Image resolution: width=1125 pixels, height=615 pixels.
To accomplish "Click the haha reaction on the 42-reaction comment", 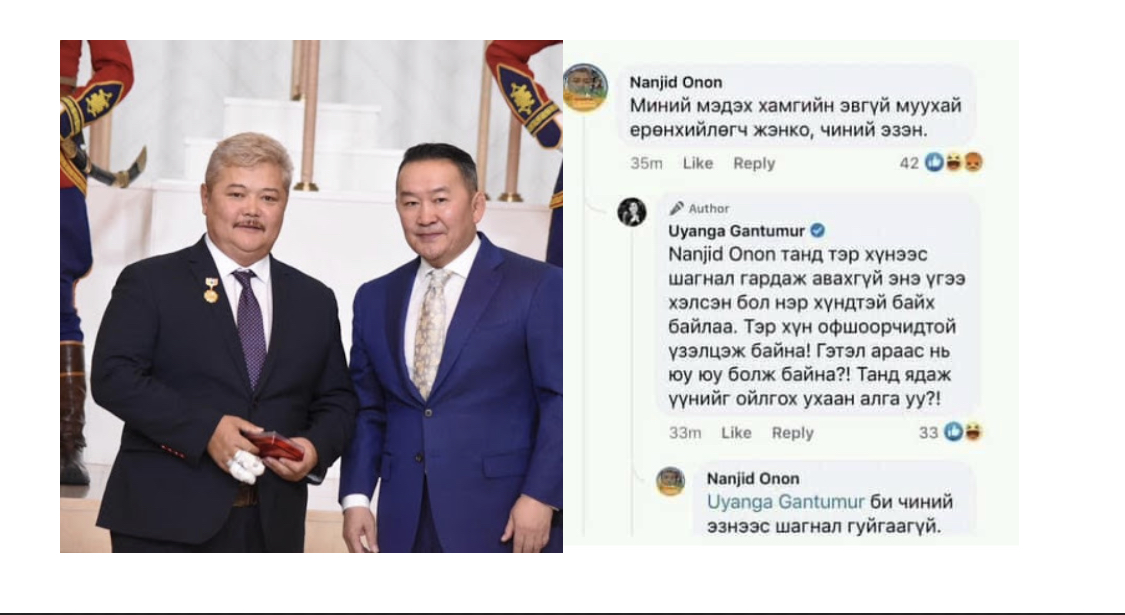I will click(x=954, y=162).
